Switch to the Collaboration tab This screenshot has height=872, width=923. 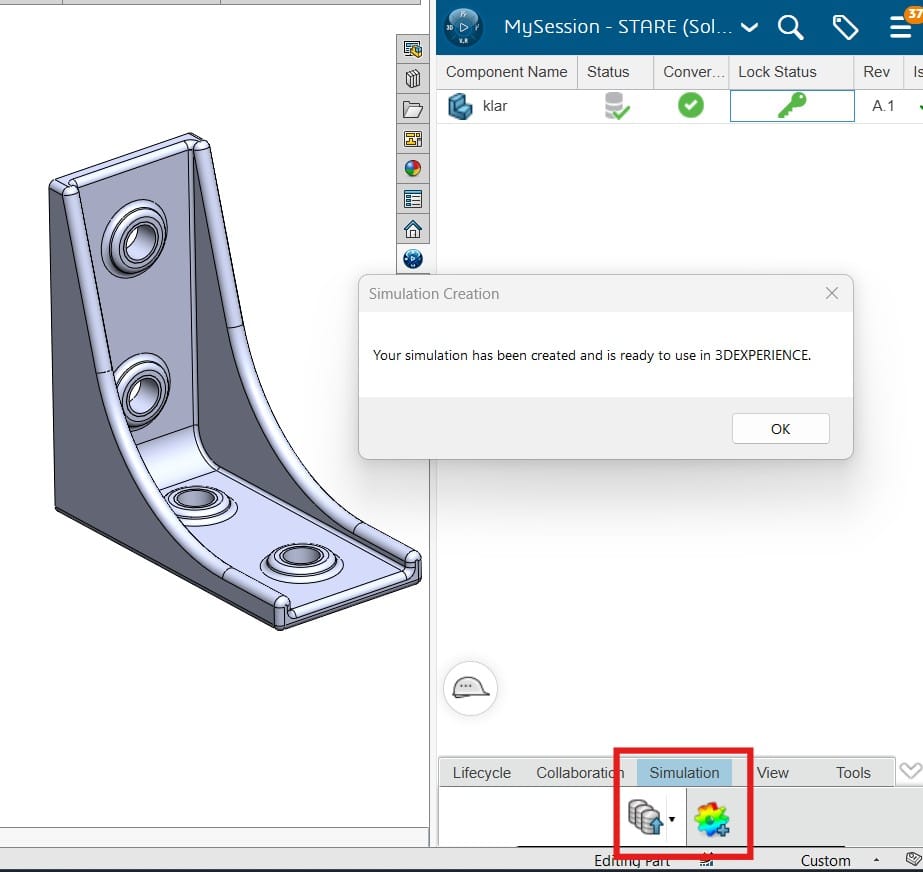point(580,772)
